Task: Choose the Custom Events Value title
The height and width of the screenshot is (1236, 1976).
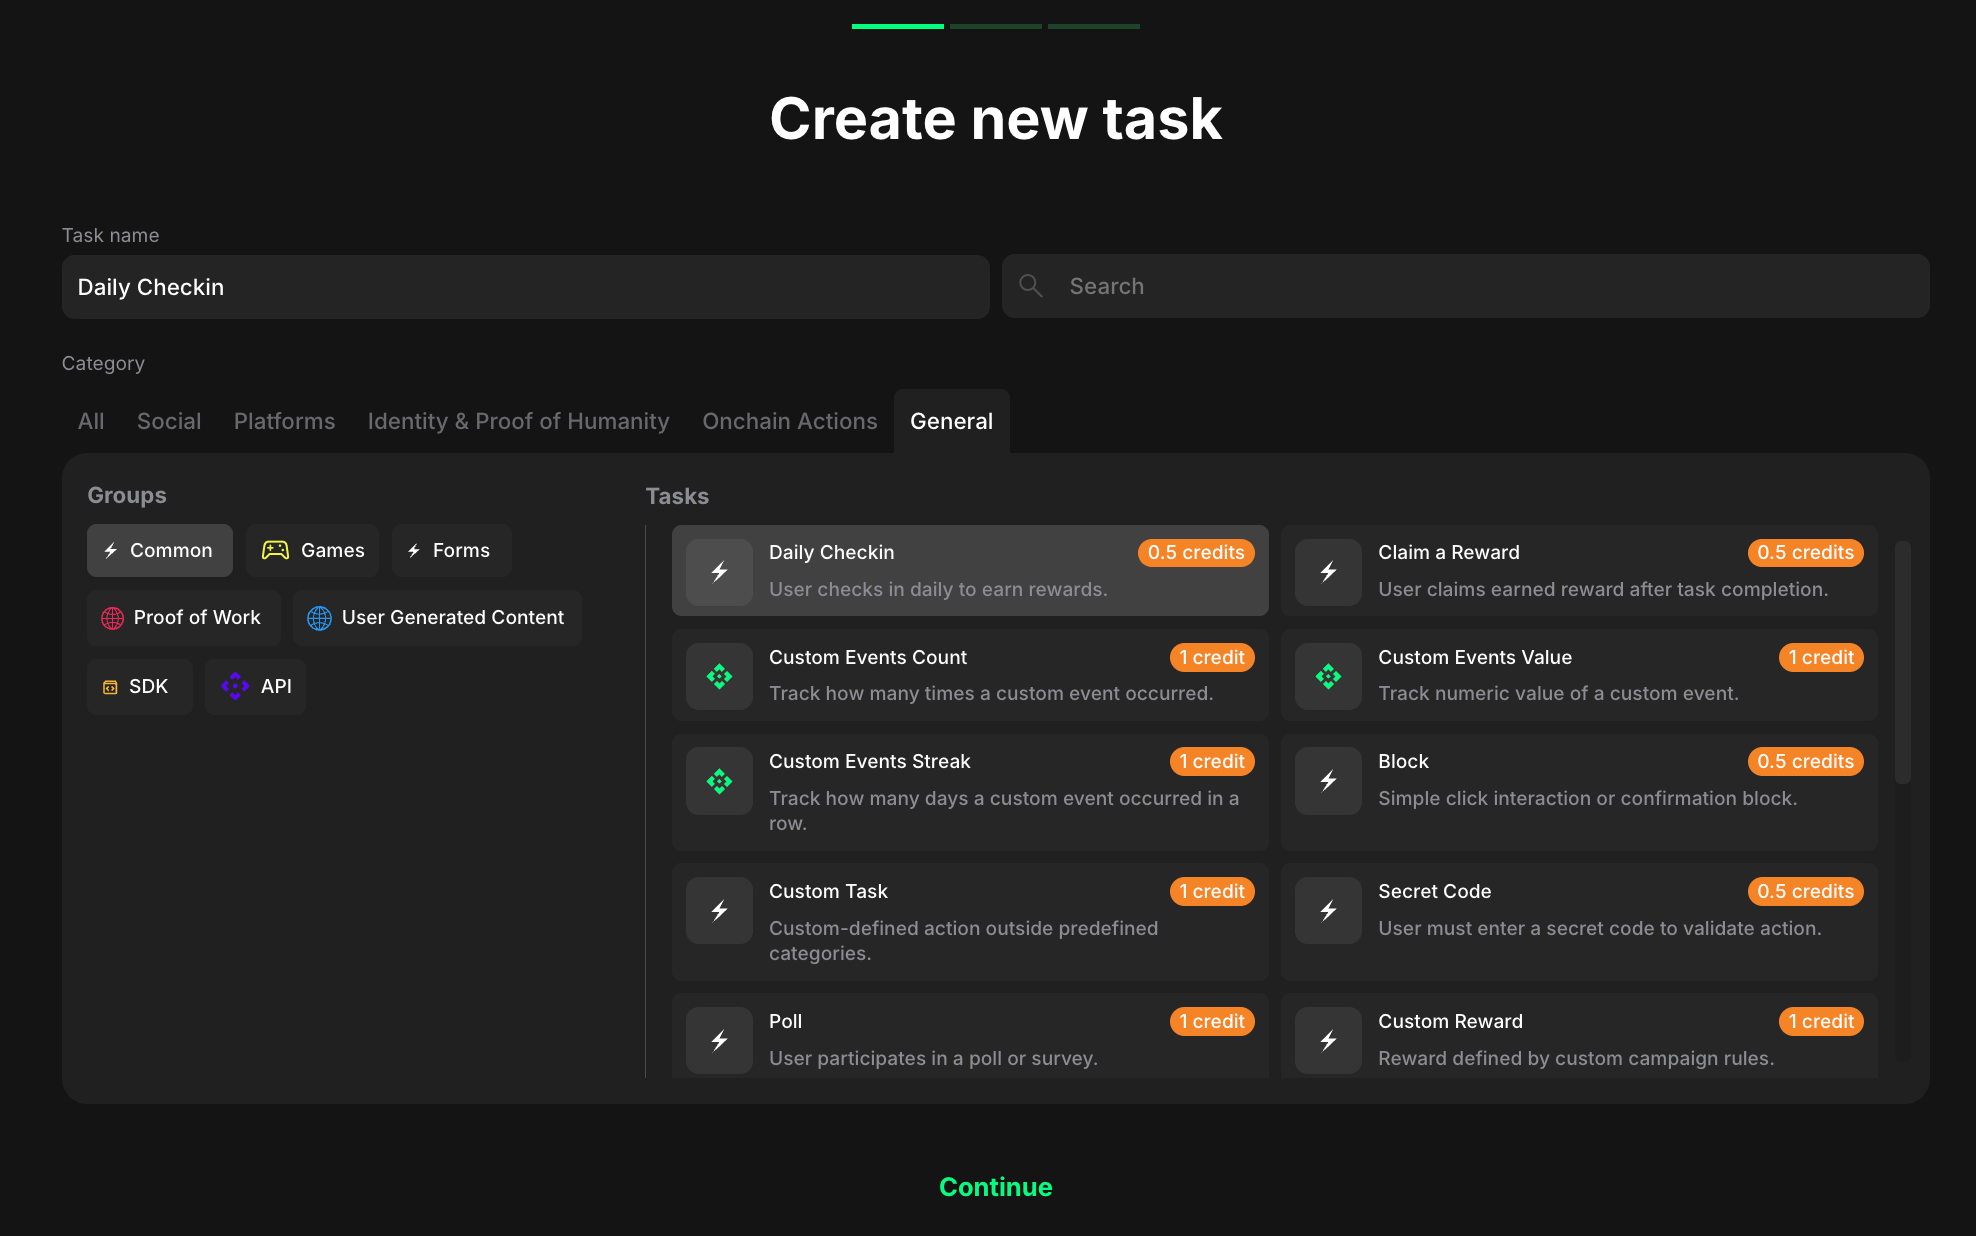Action: (x=1474, y=657)
